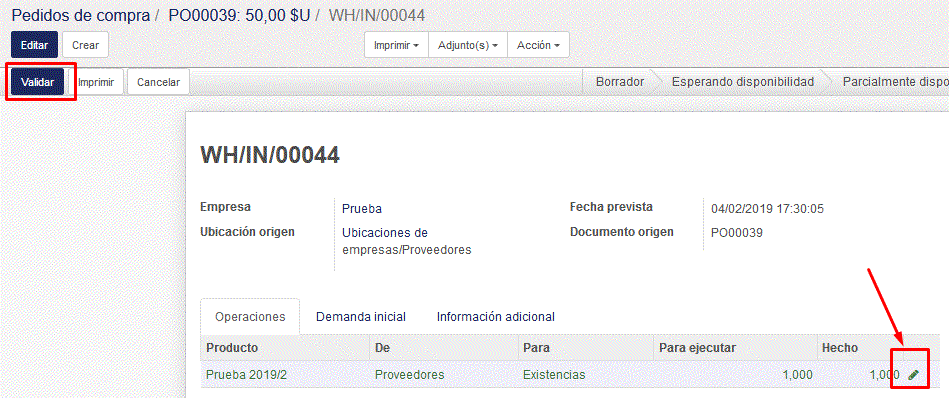Viewport: 949px width, 398px height.
Task: Select Esperando disponibilidad status stage
Action: tap(743, 82)
